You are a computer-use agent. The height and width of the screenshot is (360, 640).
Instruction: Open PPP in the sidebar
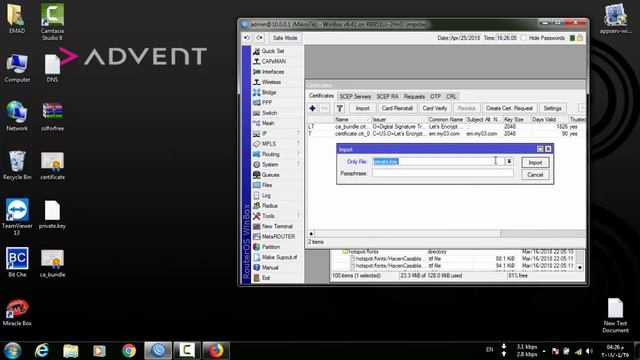pos(267,102)
